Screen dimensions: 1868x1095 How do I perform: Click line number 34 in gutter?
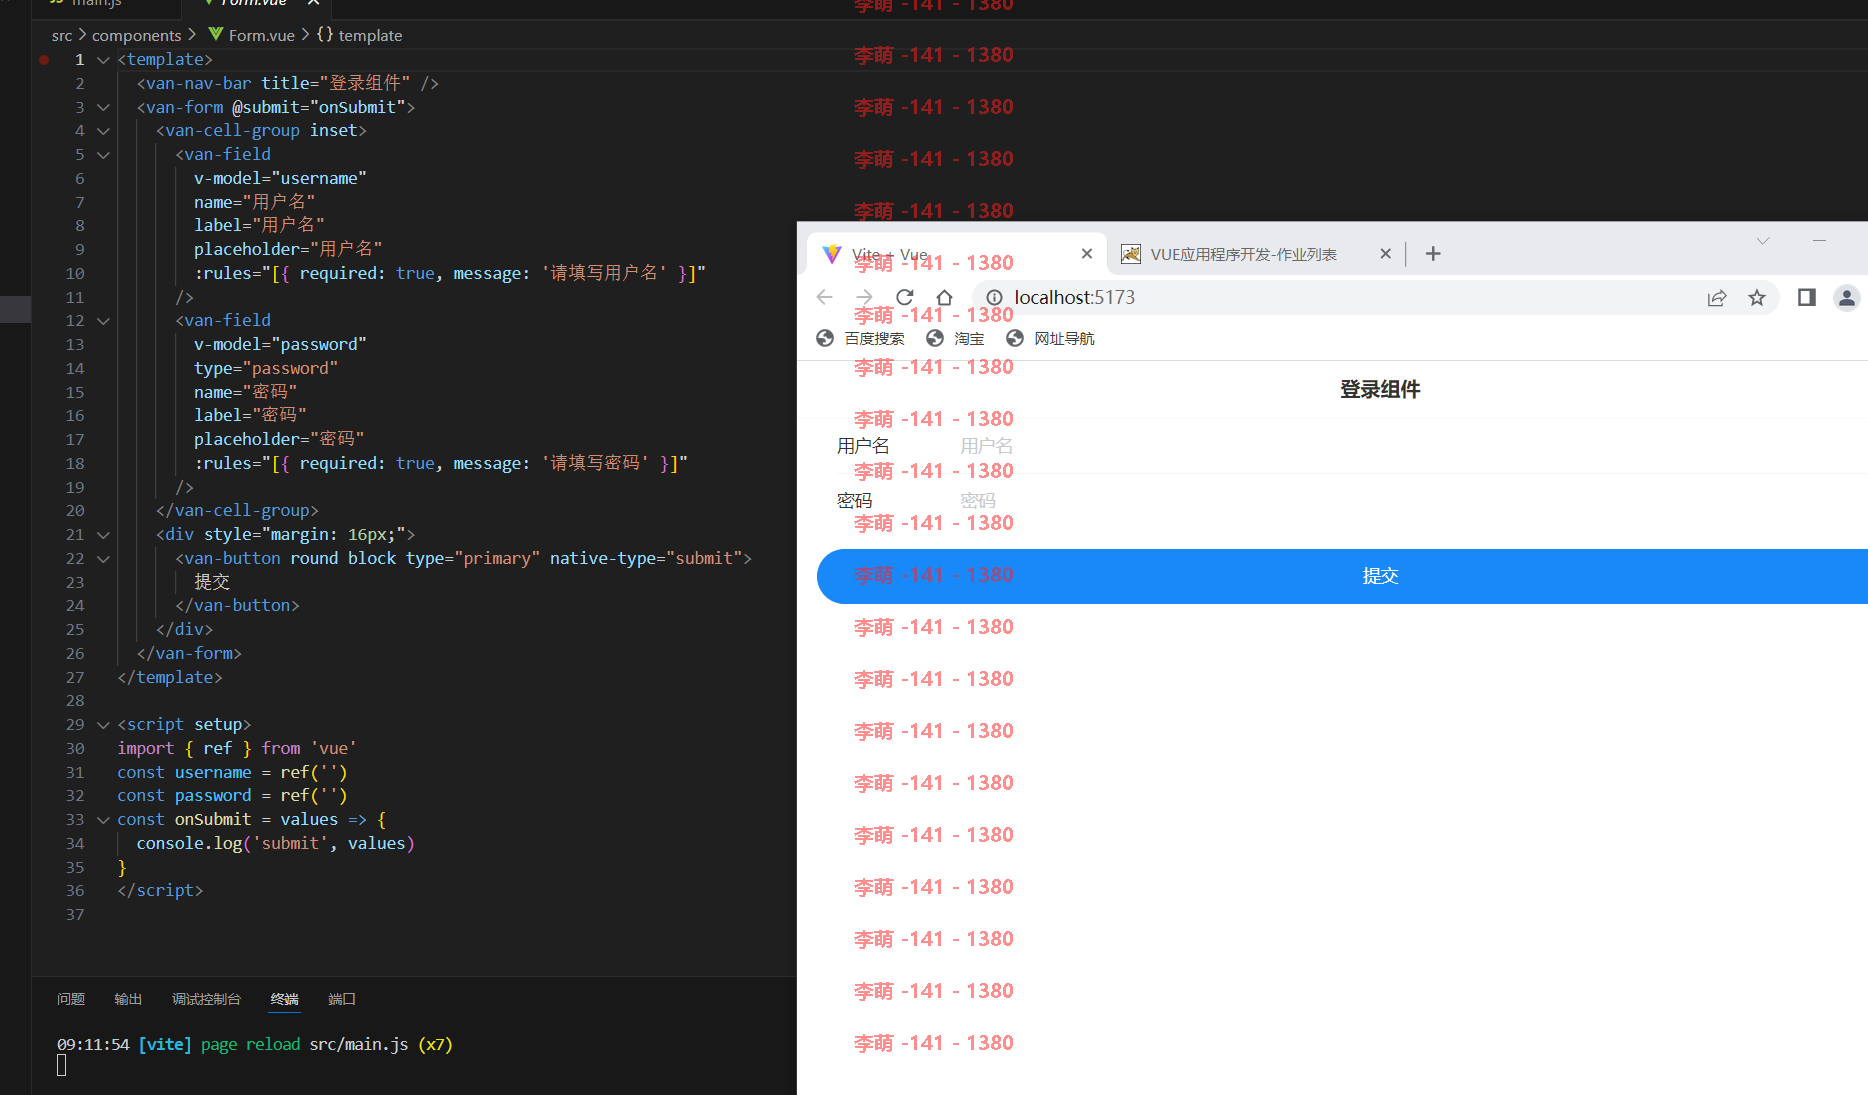(x=75, y=844)
